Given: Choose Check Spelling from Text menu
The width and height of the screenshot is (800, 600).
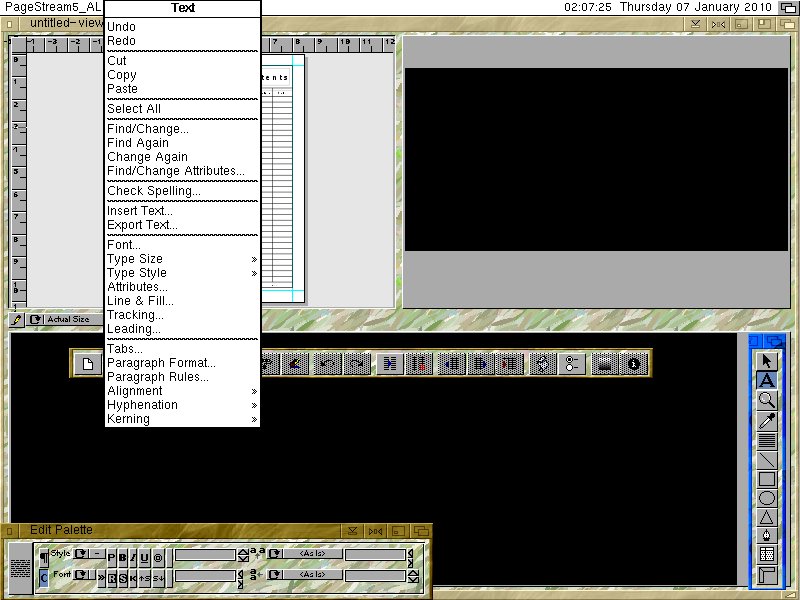Looking at the screenshot, I should (x=153, y=191).
